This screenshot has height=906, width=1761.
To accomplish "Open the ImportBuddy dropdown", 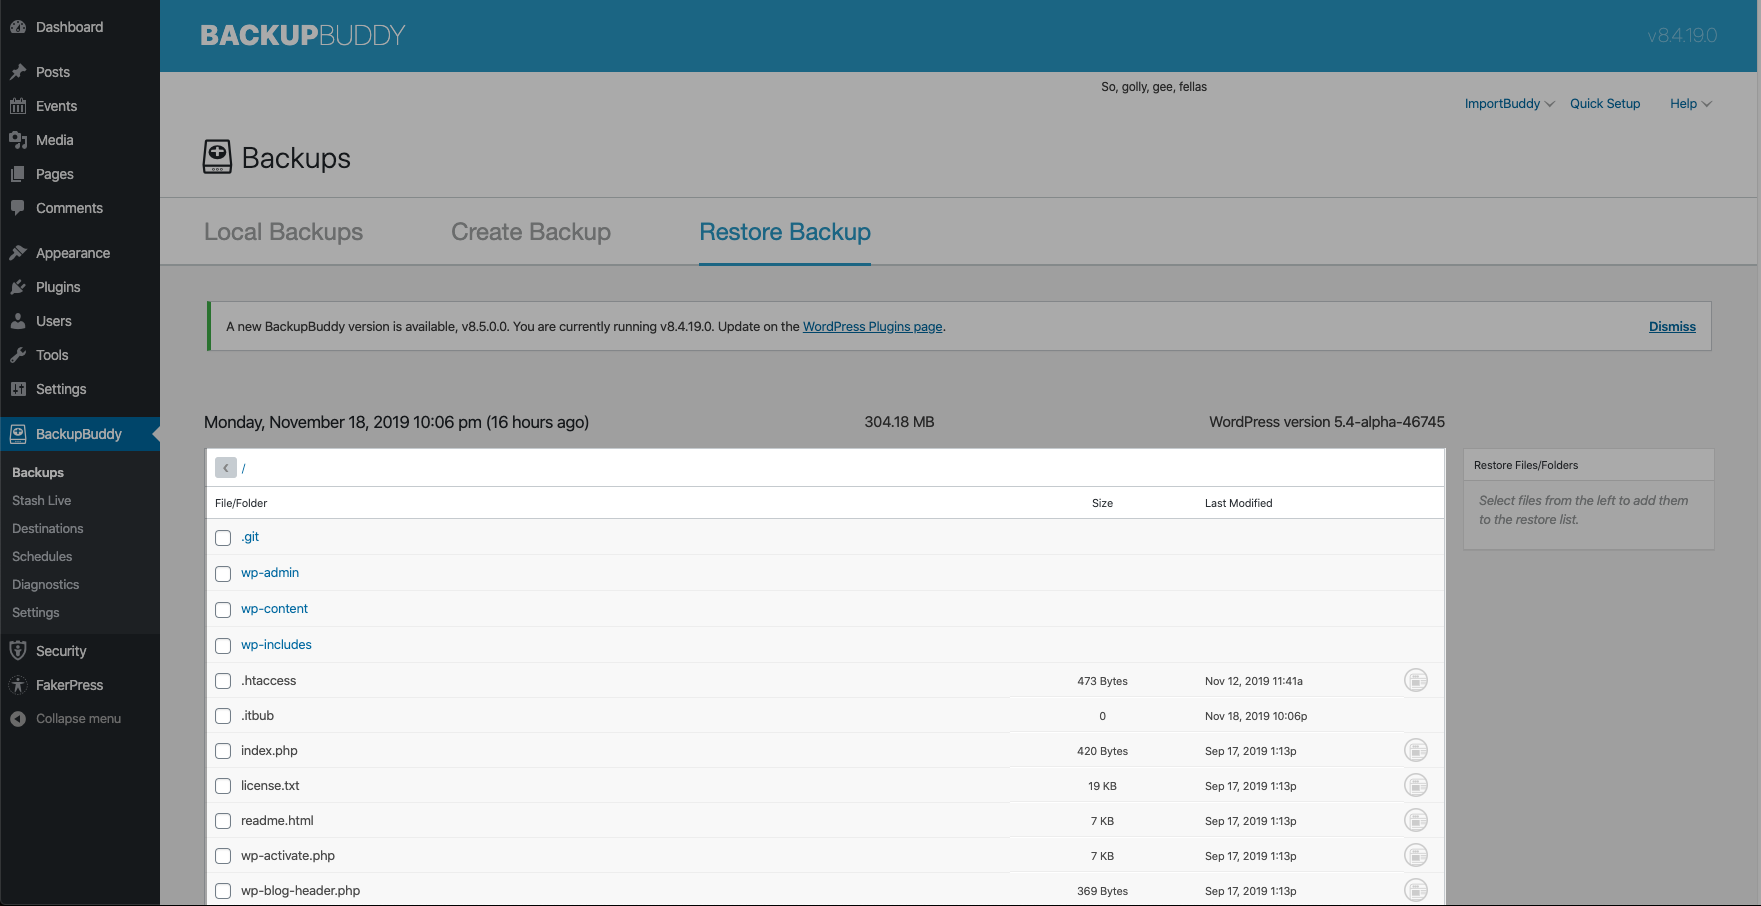I will (1509, 103).
